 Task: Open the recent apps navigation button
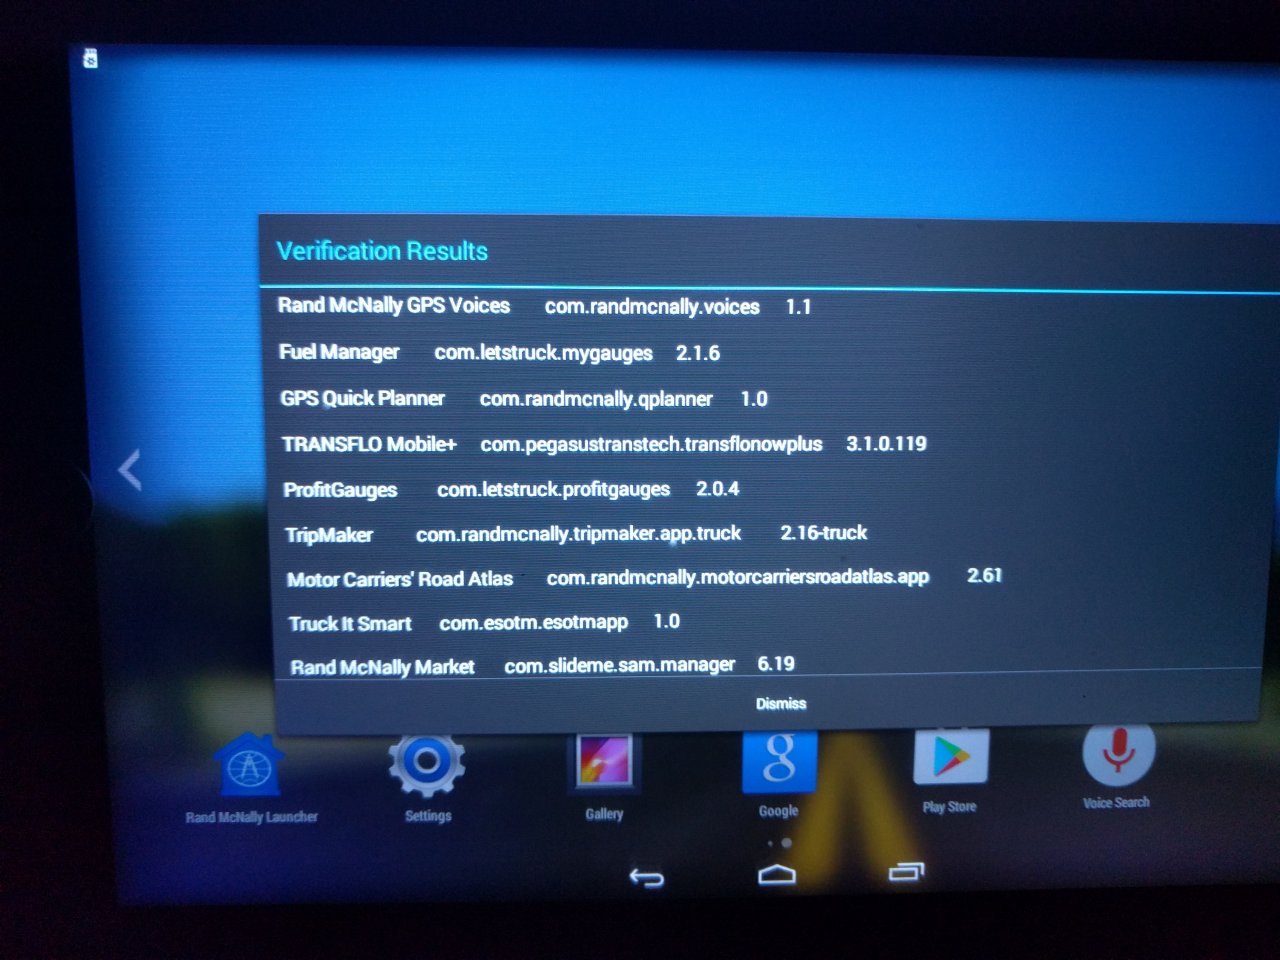[906, 872]
